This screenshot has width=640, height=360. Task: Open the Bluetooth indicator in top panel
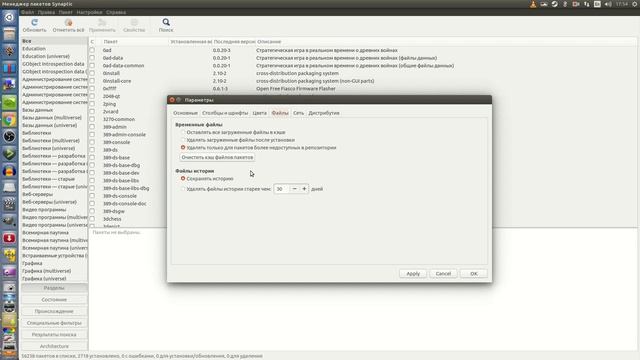click(565, 4)
